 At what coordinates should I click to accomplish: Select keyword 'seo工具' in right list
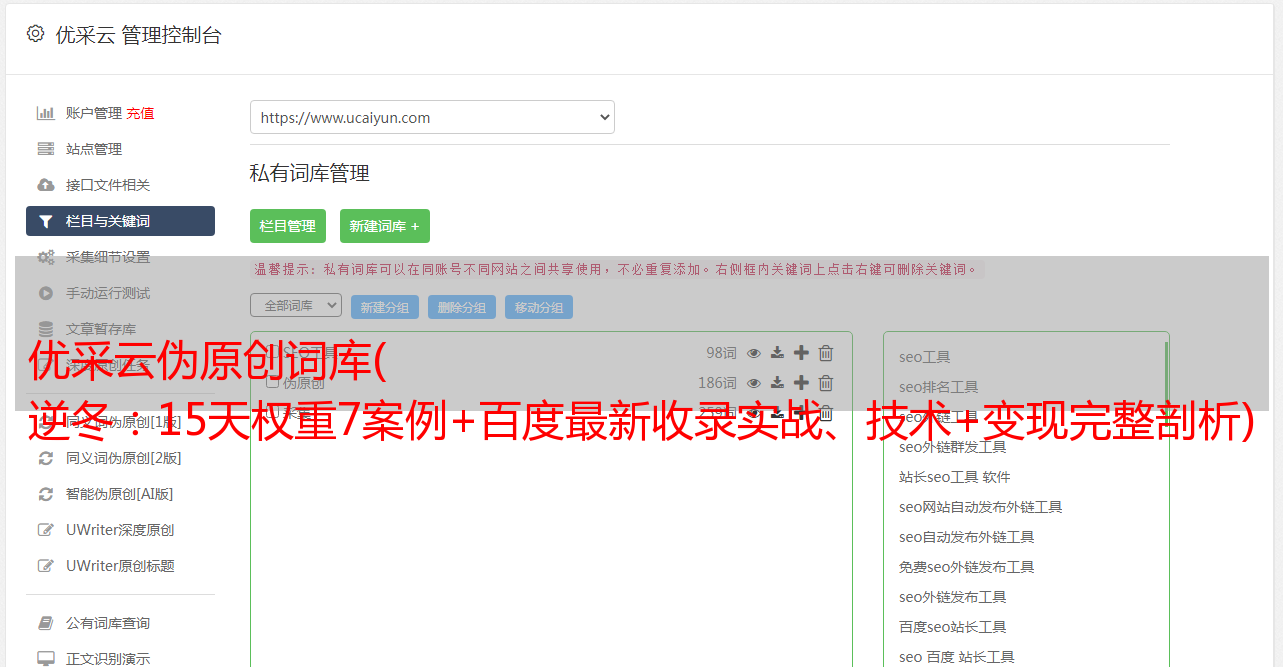tap(924, 357)
